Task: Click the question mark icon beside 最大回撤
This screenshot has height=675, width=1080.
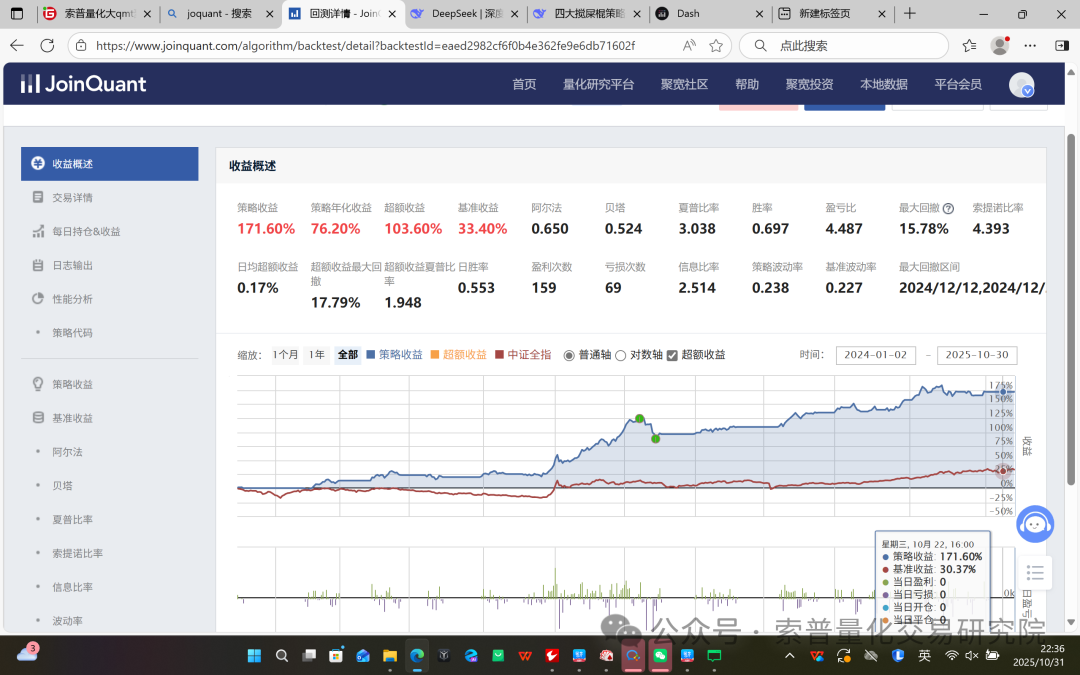Action: click(947, 209)
